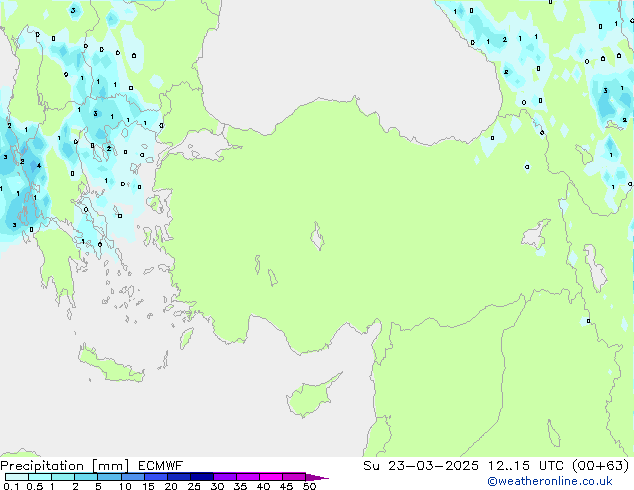Image resolution: width=634 pixels, height=490 pixels.
Task: Pick the legend swatch between 0.1 and 0.5
Action: [17, 477]
